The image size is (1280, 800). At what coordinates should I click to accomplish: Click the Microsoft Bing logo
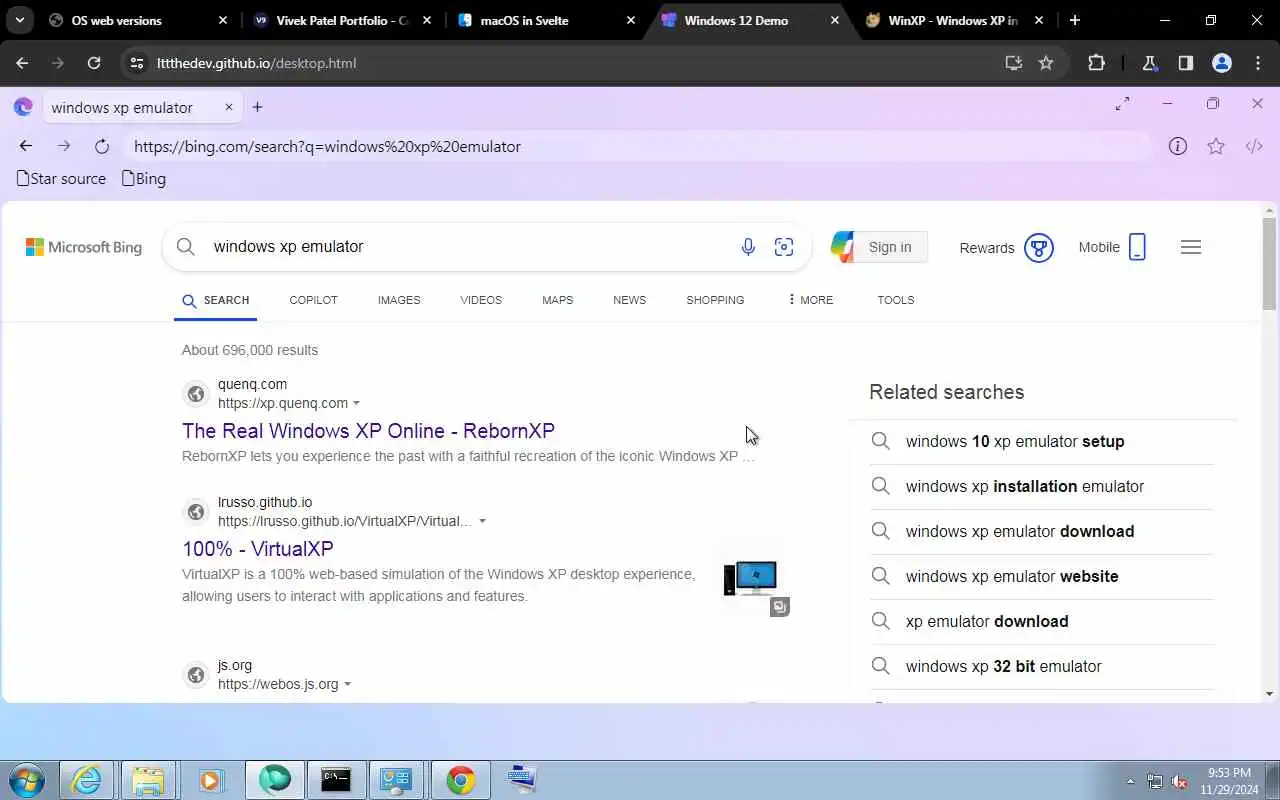(84, 247)
